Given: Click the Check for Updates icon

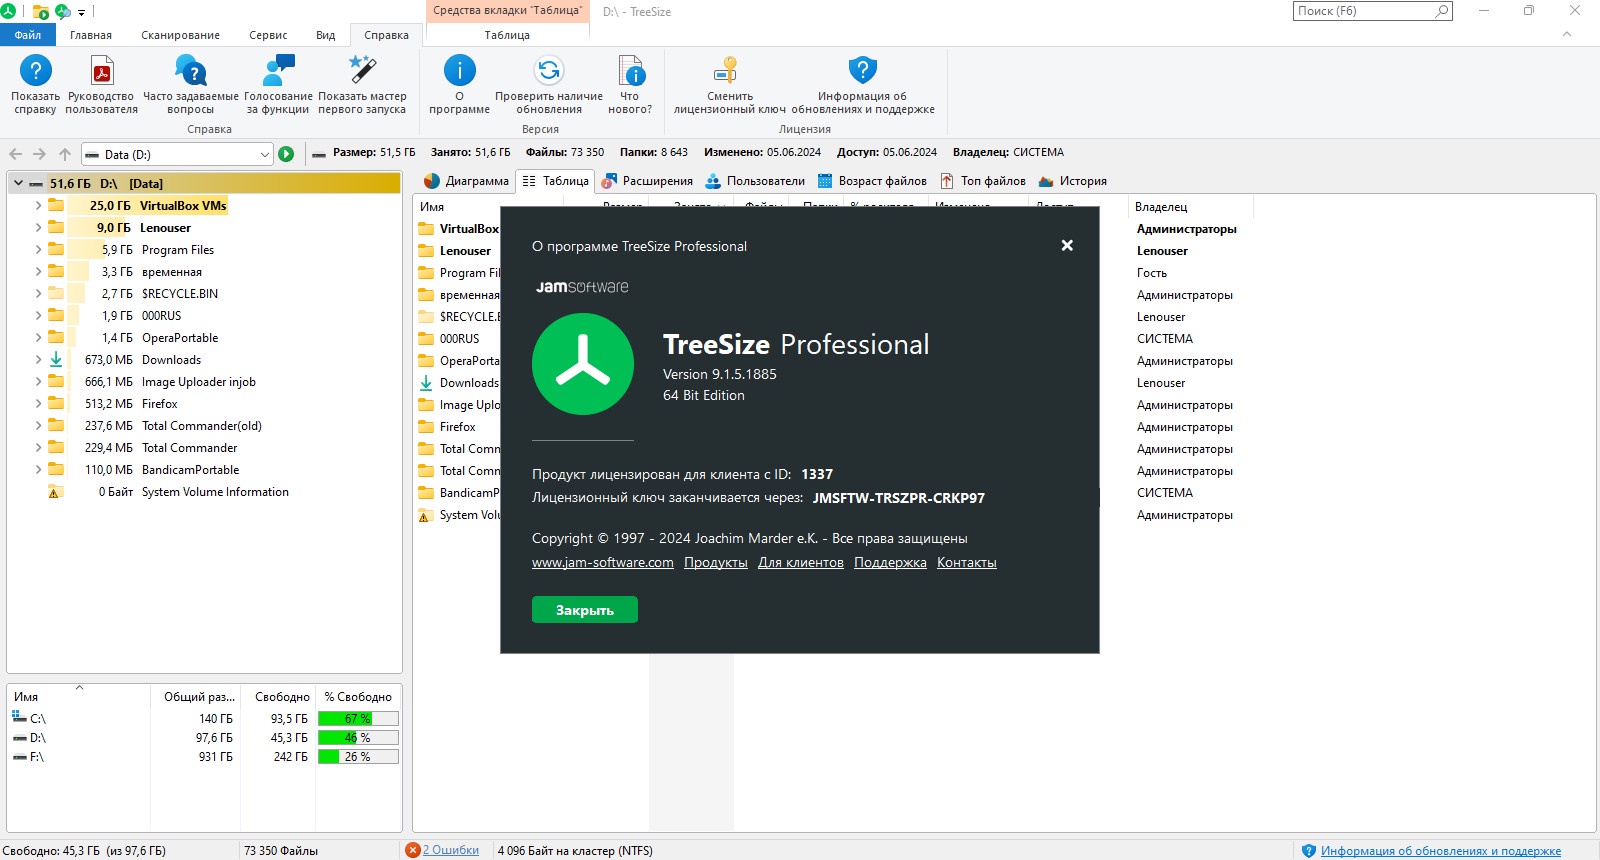Looking at the screenshot, I should coord(549,71).
